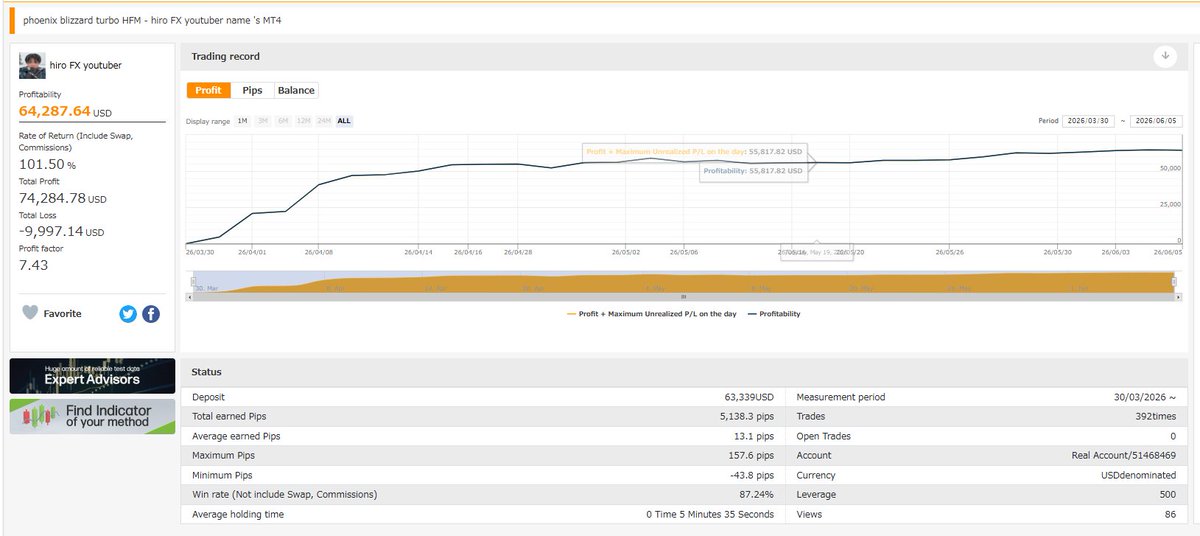Set display range to 6M
Screen dimensions: 1200x536
pyautogui.click(x=283, y=121)
